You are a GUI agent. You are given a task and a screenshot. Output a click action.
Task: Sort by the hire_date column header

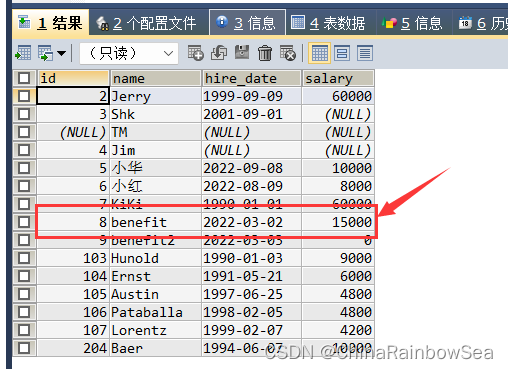click(251, 78)
